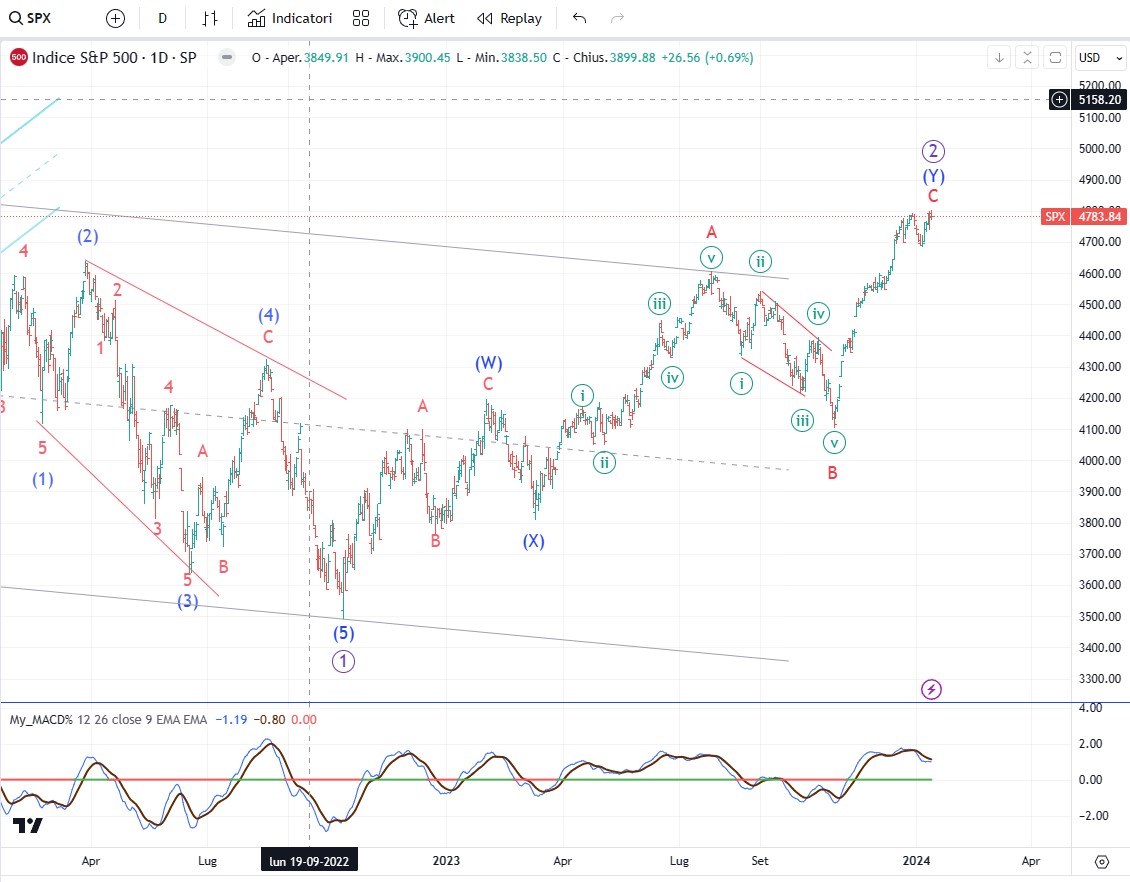Image resolution: width=1130 pixels, height=882 pixels.
Task: Open the USD currency dropdown
Action: tap(1100, 58)
